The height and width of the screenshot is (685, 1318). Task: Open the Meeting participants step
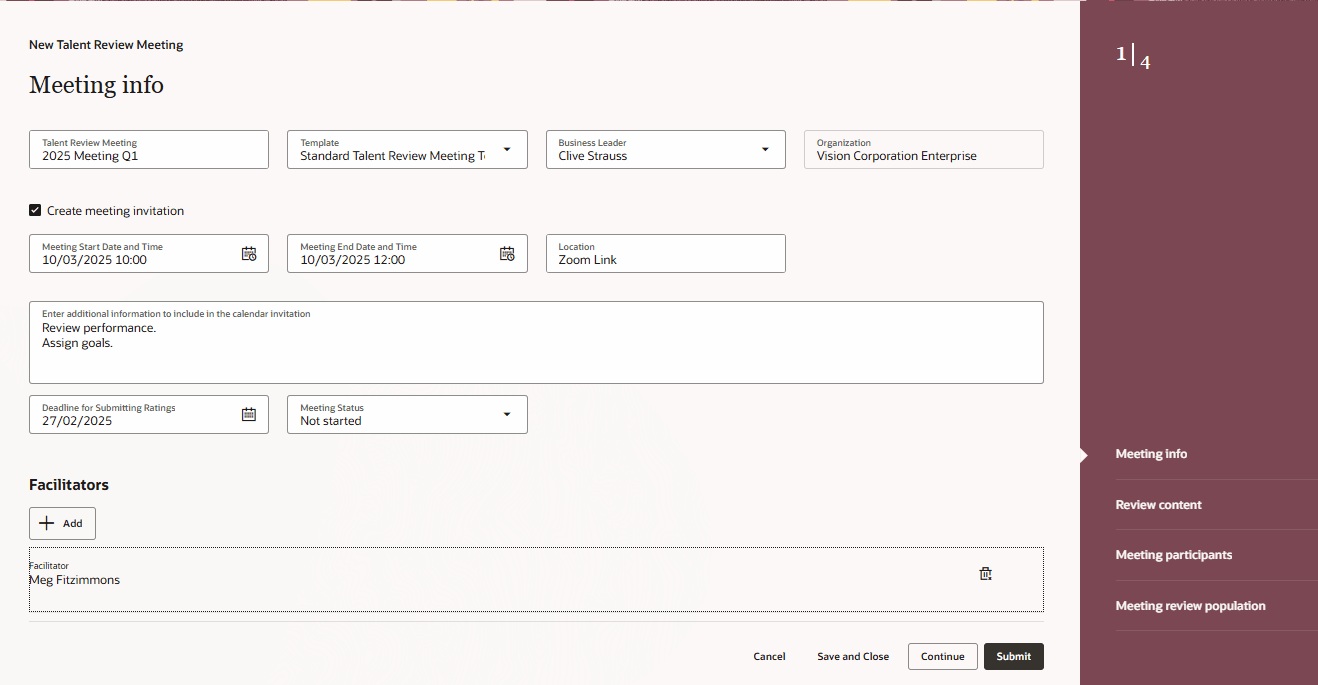pos(1173,554)
